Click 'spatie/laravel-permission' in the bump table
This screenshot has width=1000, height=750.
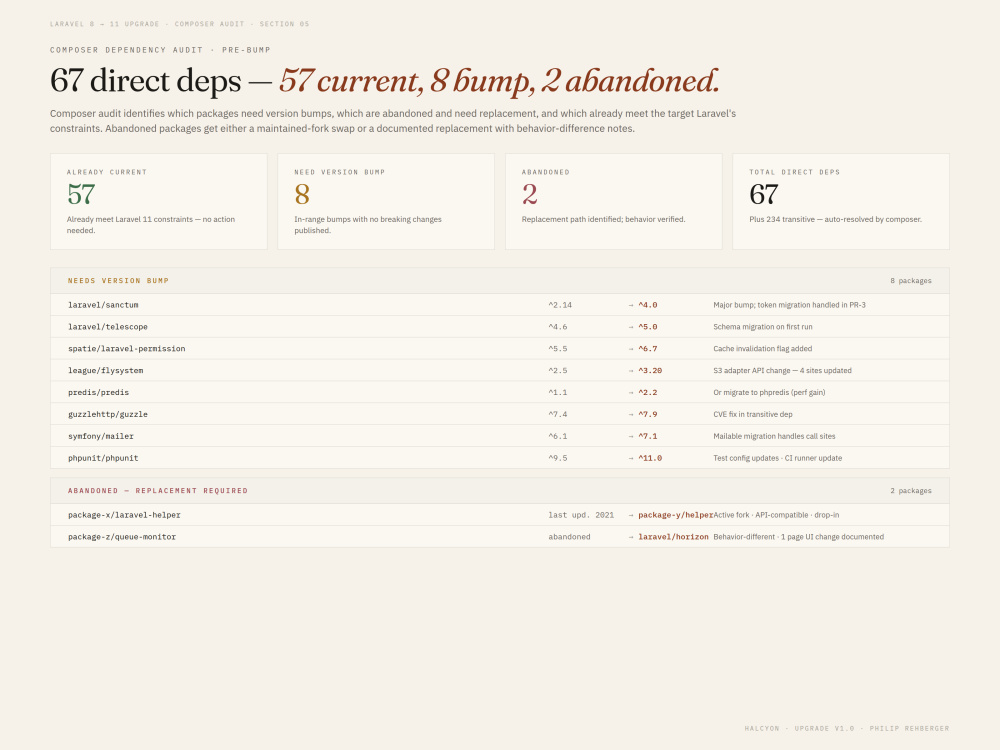tap(127, 349)
